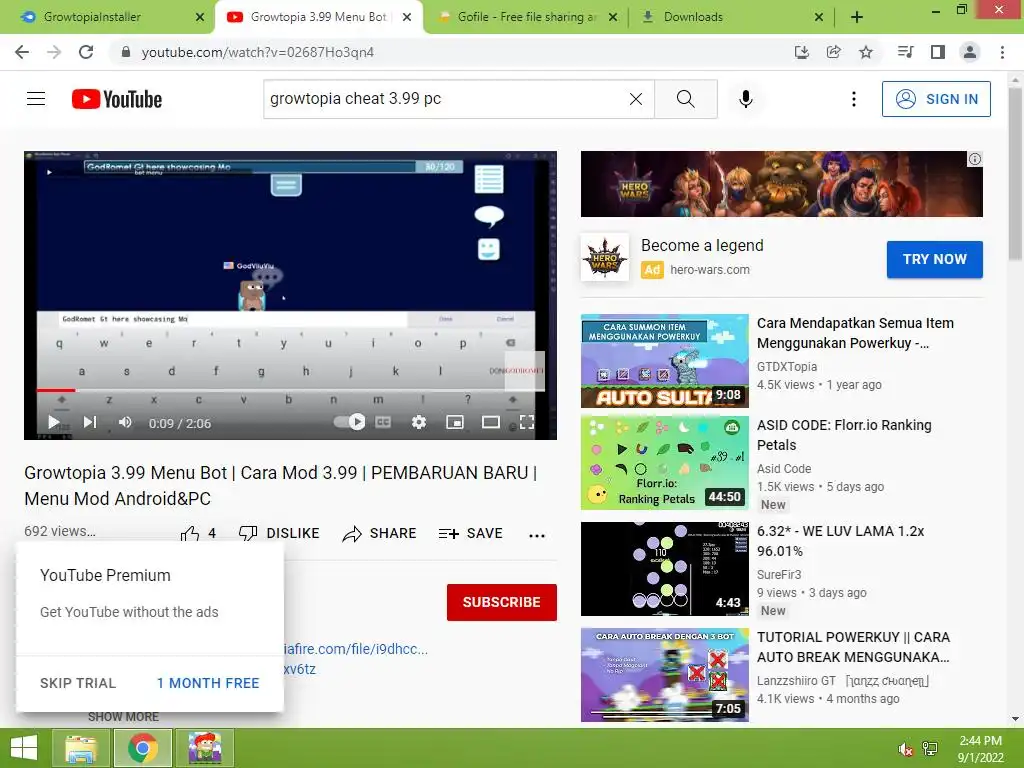
Task: Click the address bar URL
Action: click(x=258, y=52)
